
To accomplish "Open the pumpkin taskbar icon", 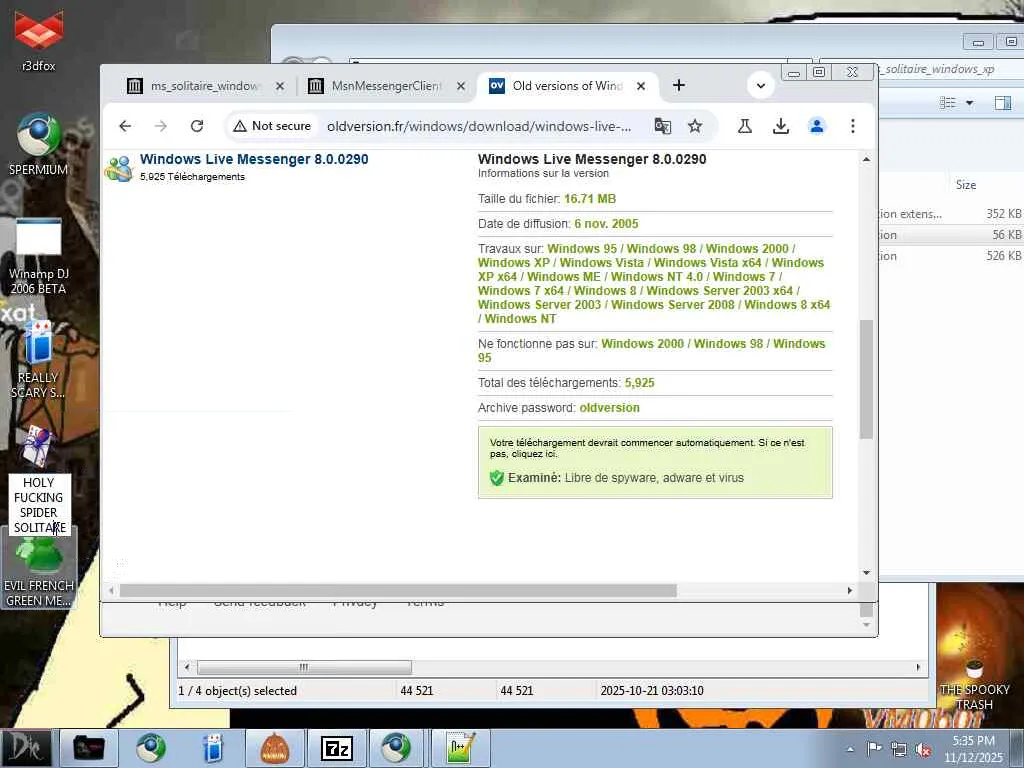I will tap(274, 748).
